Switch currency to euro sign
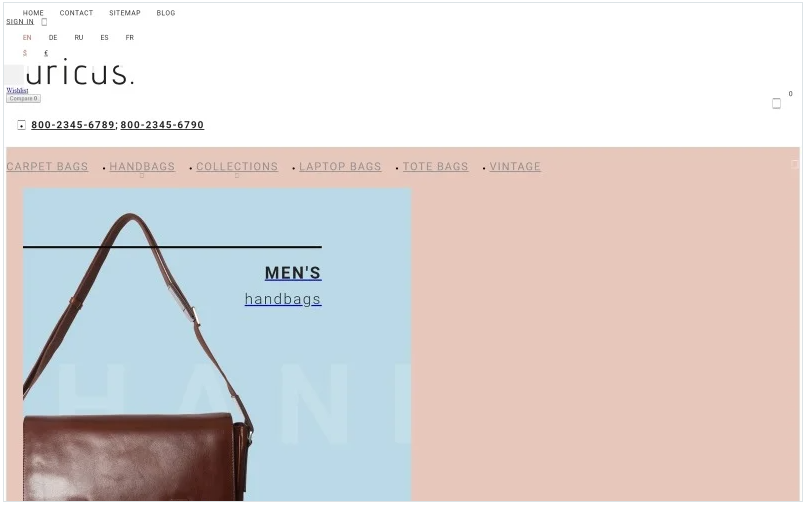The width and height of the screenshot is (804, 510). pyautogui.click(x=46, y=53)
